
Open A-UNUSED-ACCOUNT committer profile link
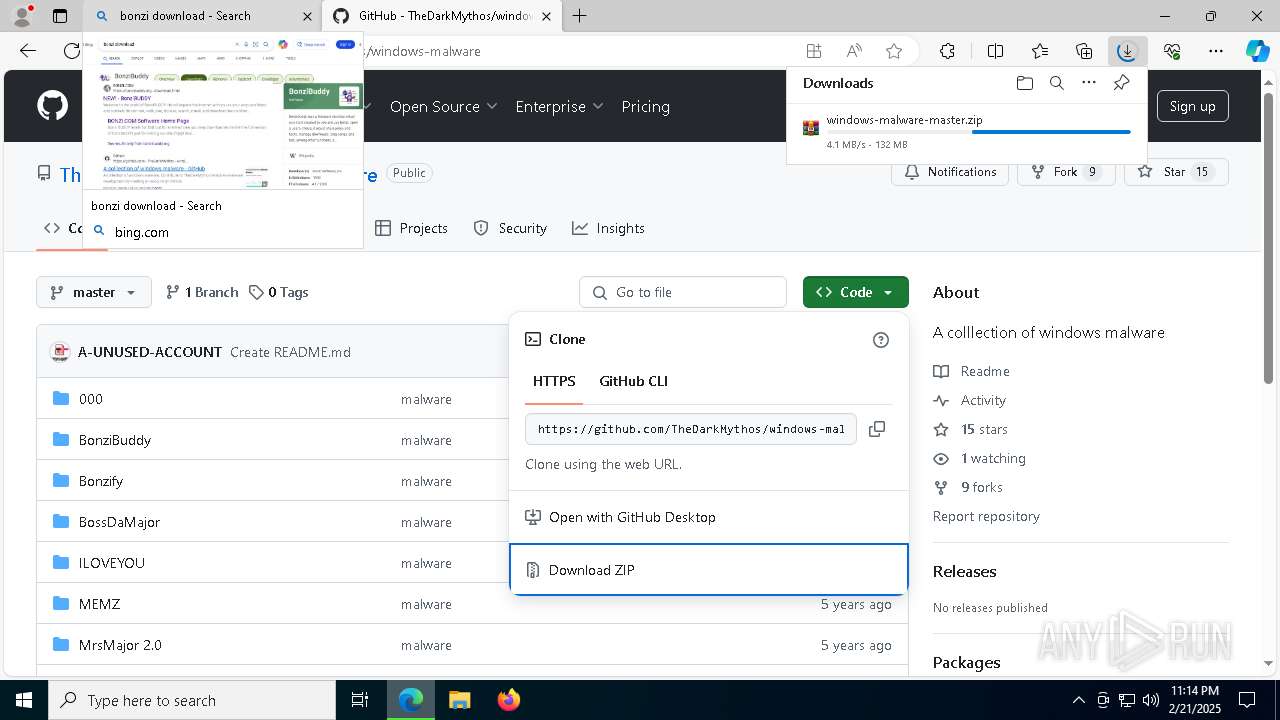(x=150, y=352)
